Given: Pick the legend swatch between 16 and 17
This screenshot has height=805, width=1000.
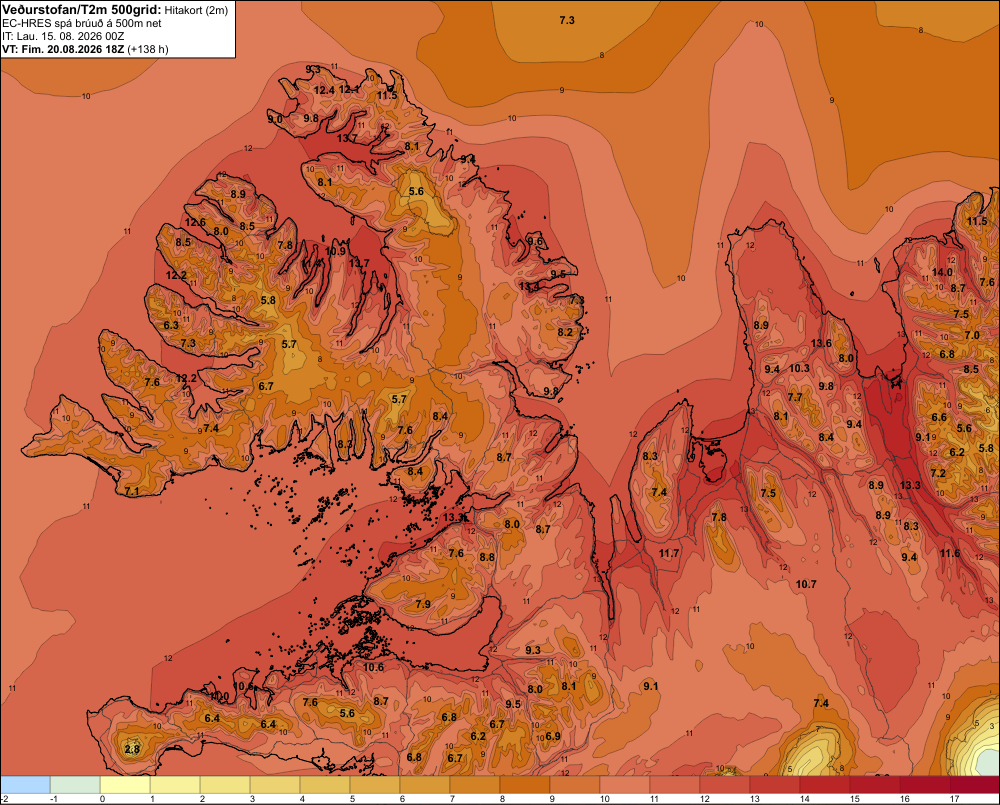Looking at the screenshot, I should (x=925, y=784).
